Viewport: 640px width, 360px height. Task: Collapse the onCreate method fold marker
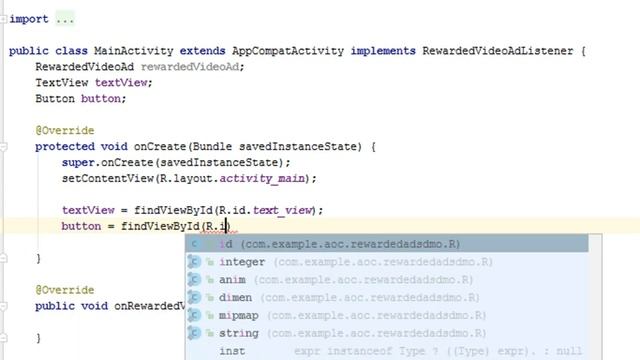click(x=3, y=147)
